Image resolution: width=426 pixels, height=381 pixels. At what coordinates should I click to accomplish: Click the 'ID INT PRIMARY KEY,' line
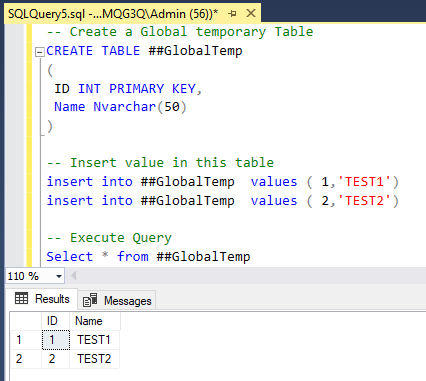point(128,89)
